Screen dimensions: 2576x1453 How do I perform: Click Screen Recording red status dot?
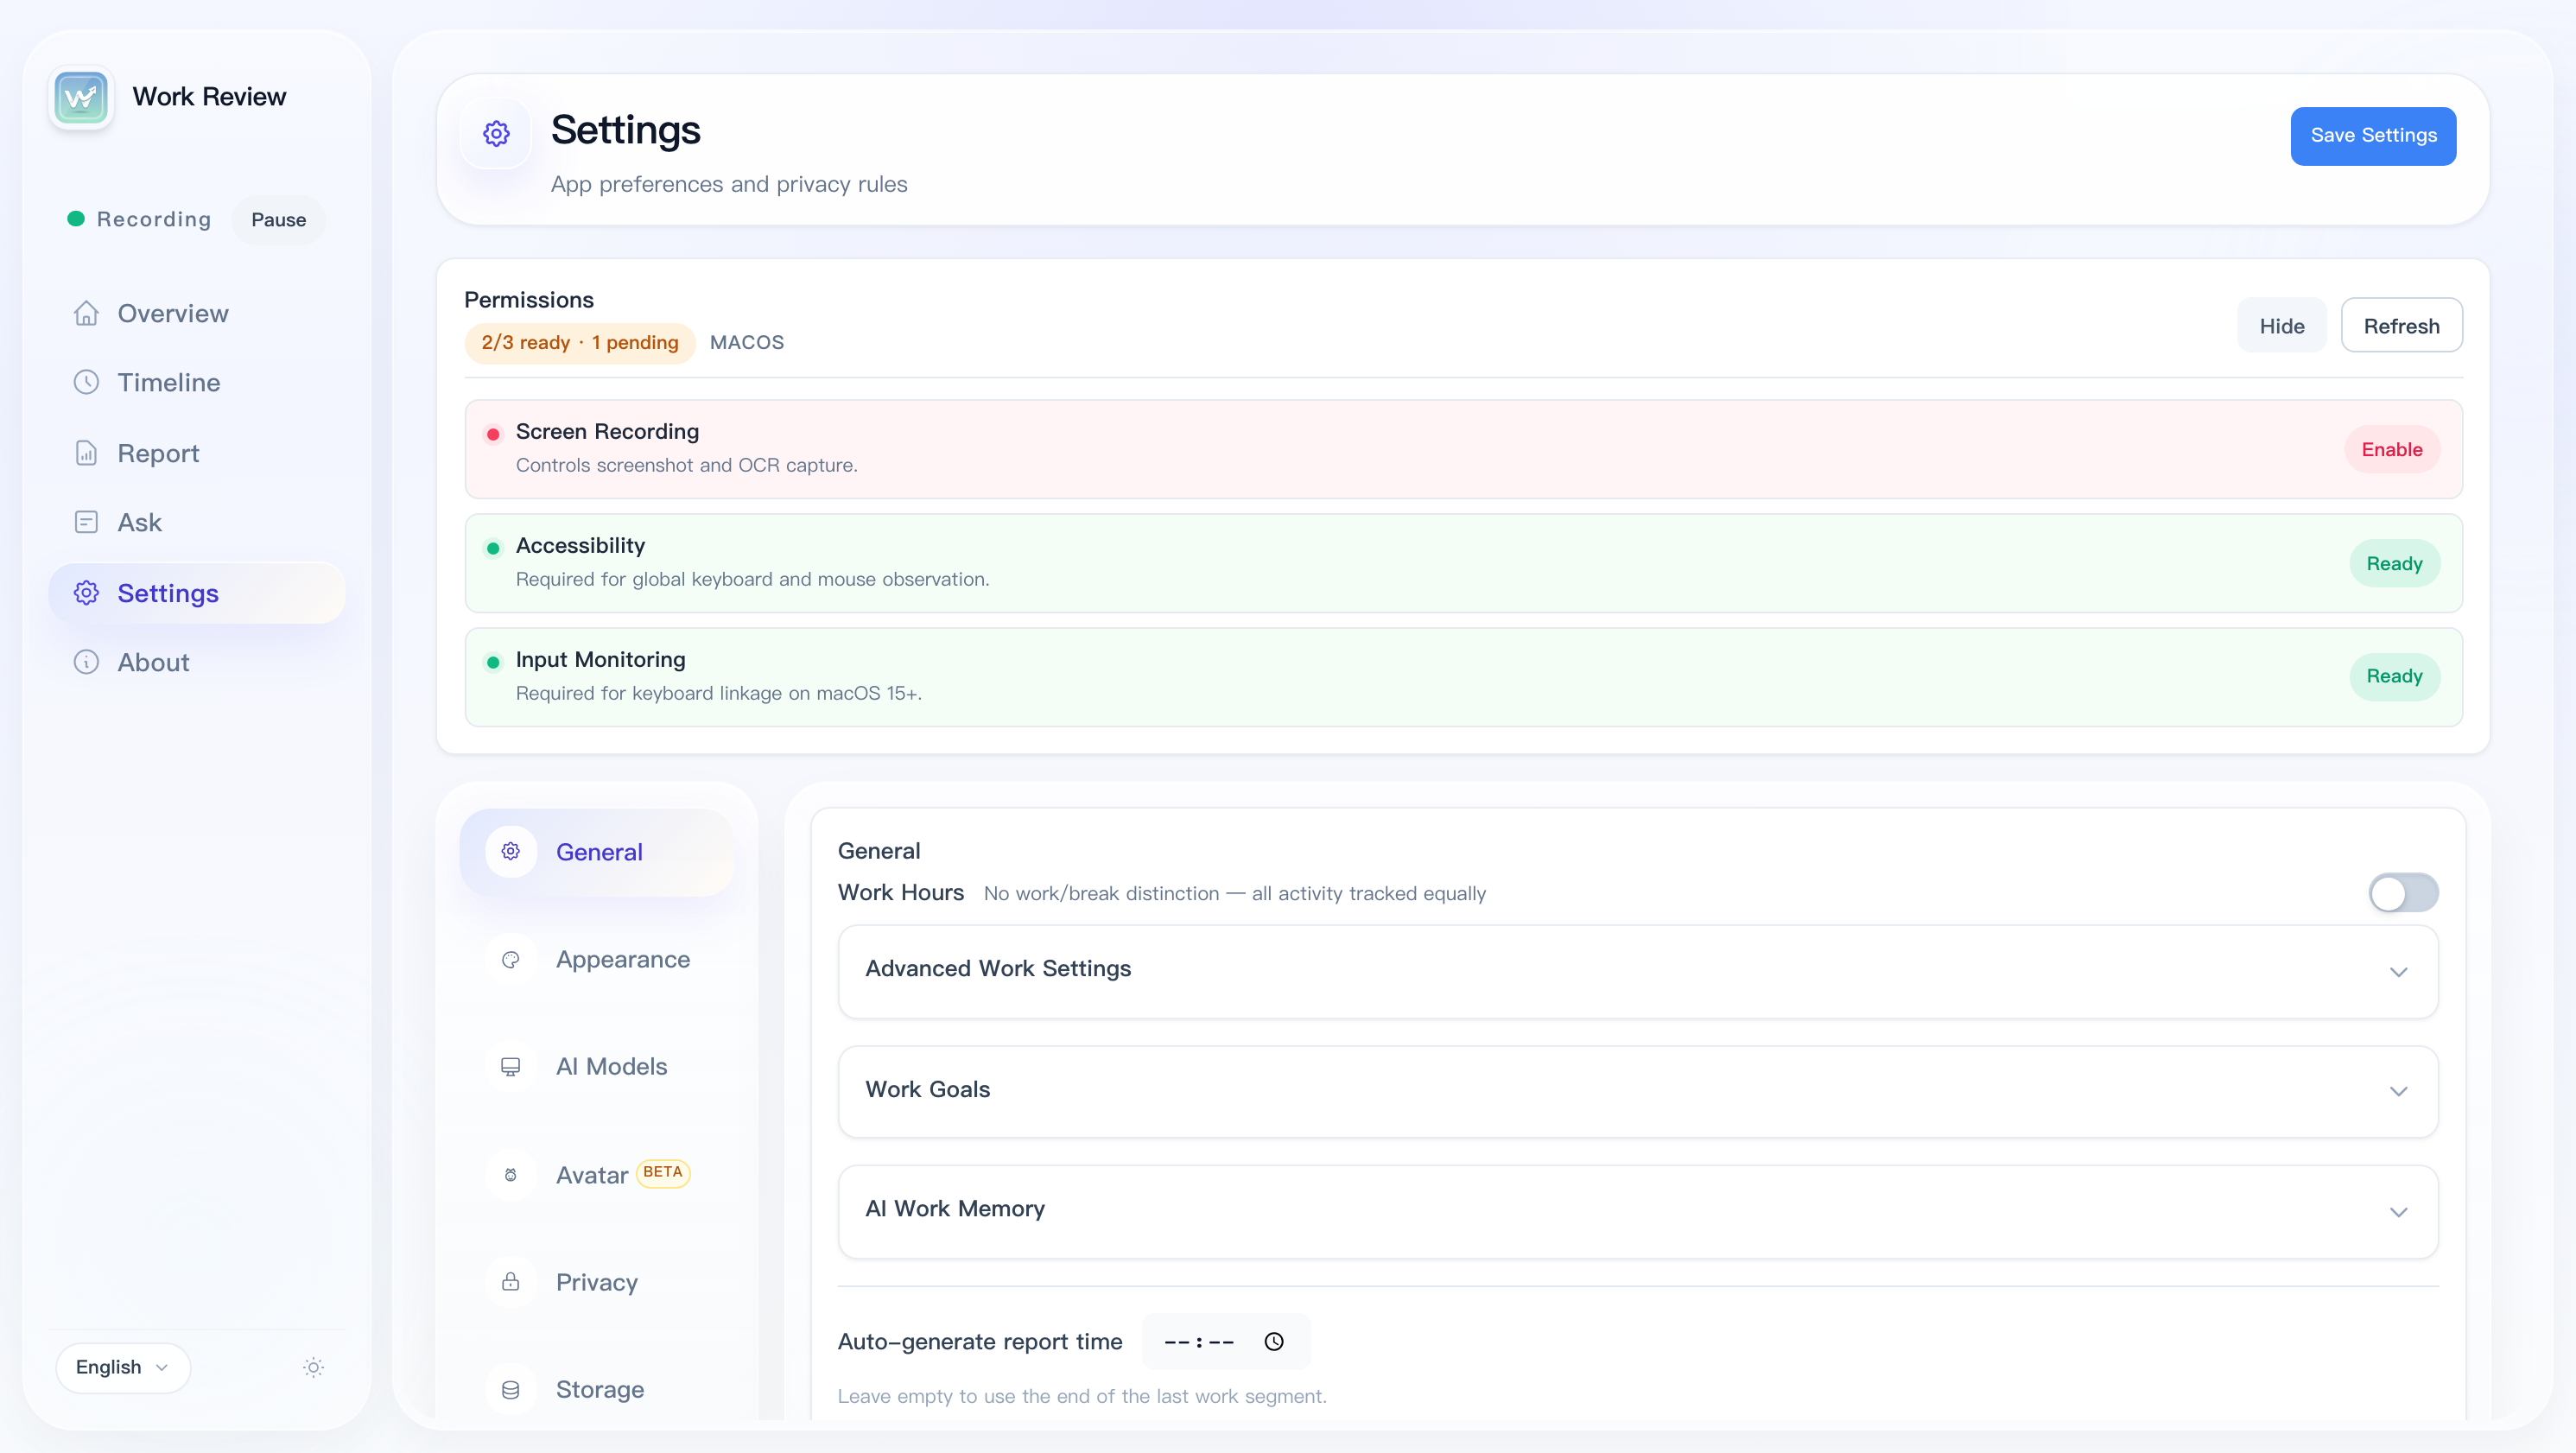[x=493, y=434]
